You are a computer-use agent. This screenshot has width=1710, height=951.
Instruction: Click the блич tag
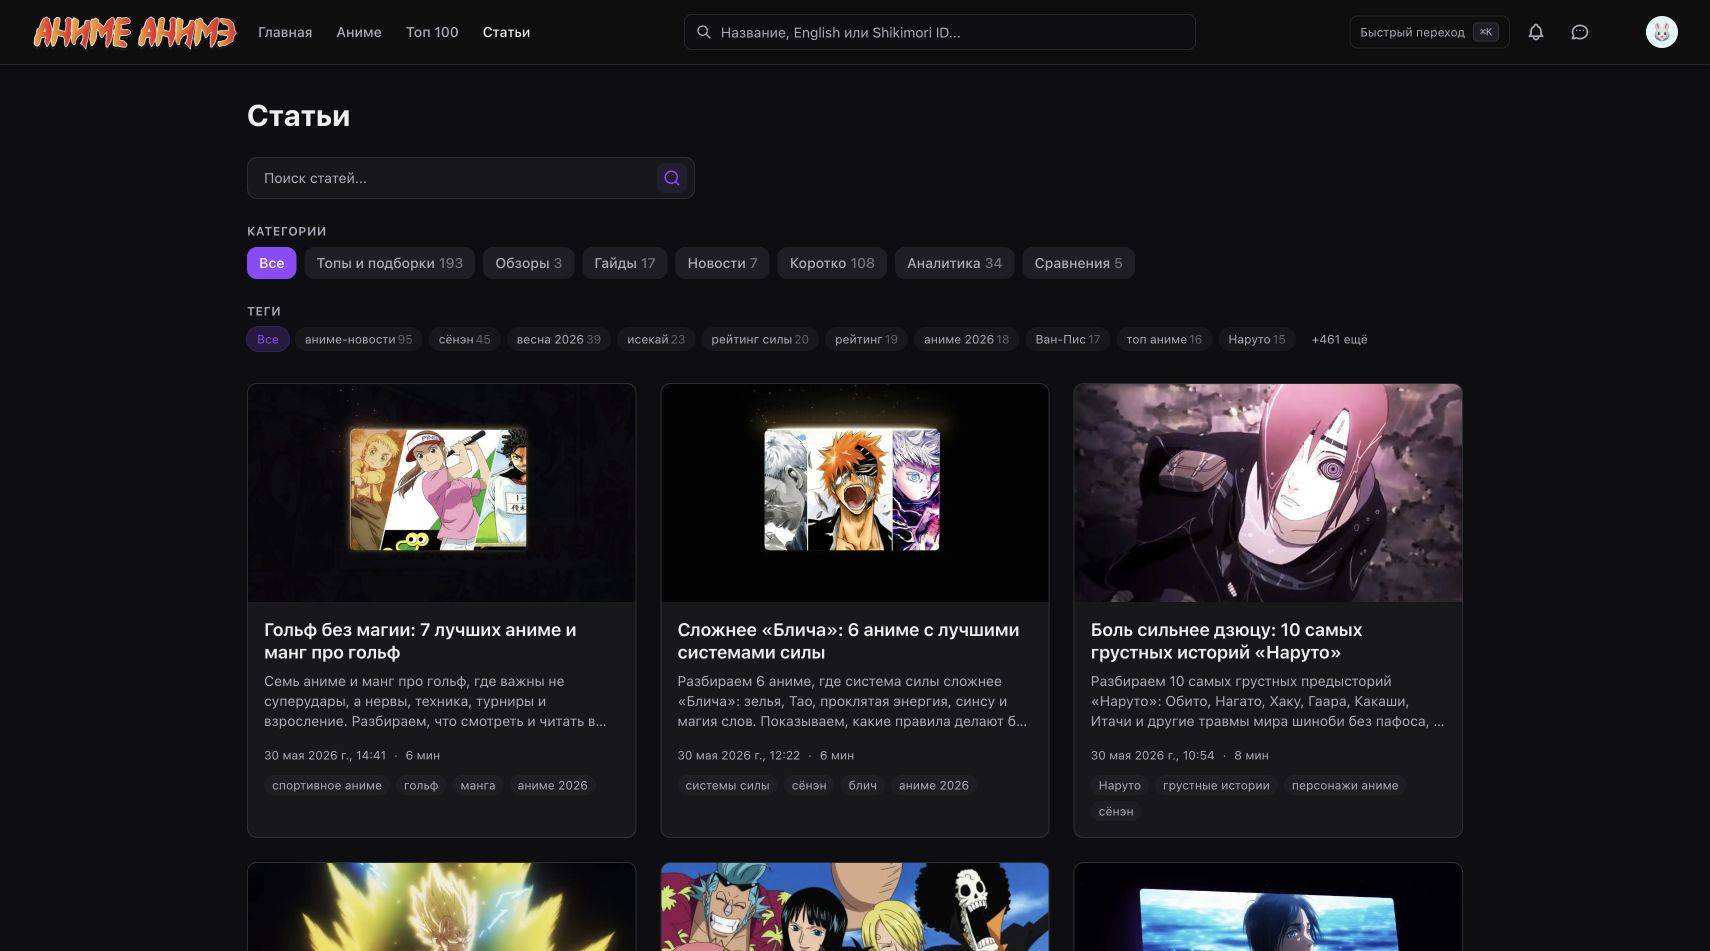(863, 785)
